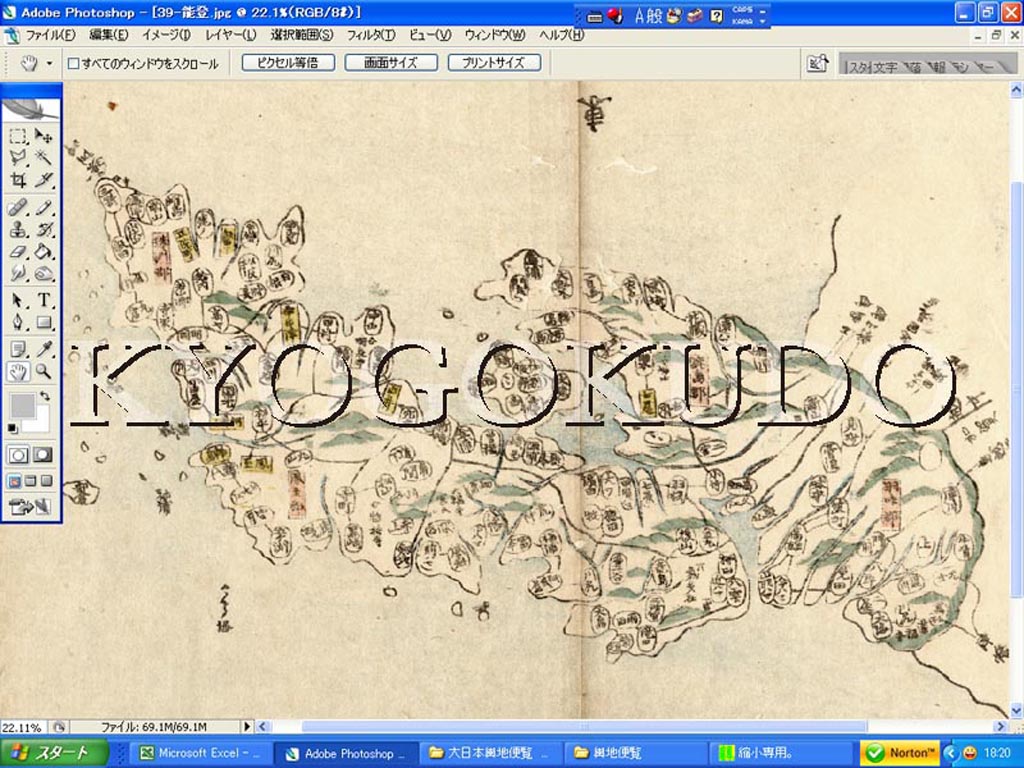Viewport: 1024px width, 768px height.
Task: Swap foreground and background colors
Action: click(x=44, y=396)
